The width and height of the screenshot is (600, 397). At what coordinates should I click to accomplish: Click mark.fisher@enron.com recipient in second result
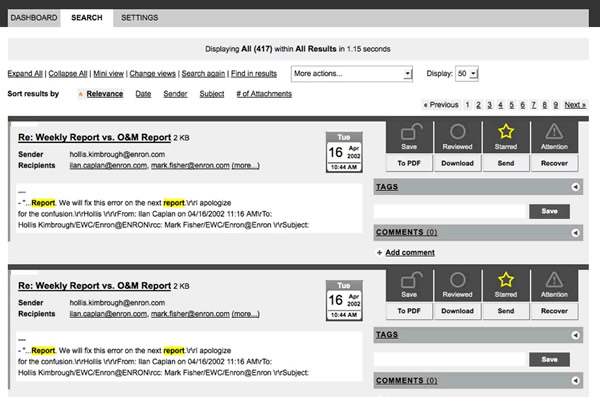pyautogui.click(x=190, y=314)
